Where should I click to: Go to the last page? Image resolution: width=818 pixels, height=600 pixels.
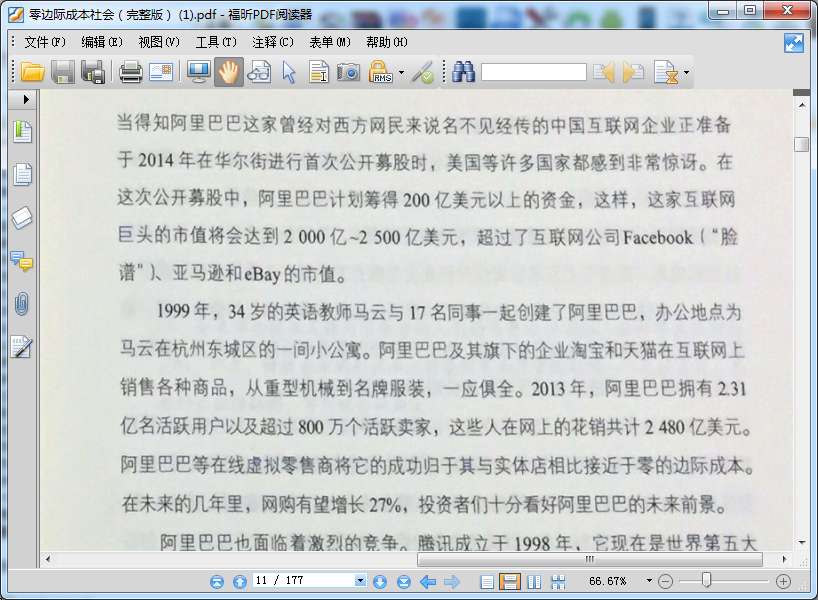404,581
